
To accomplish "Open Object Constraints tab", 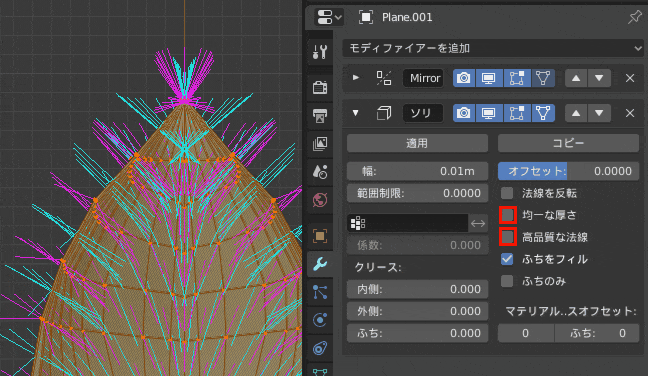I will pyautogui.click(x=320, y=348).
